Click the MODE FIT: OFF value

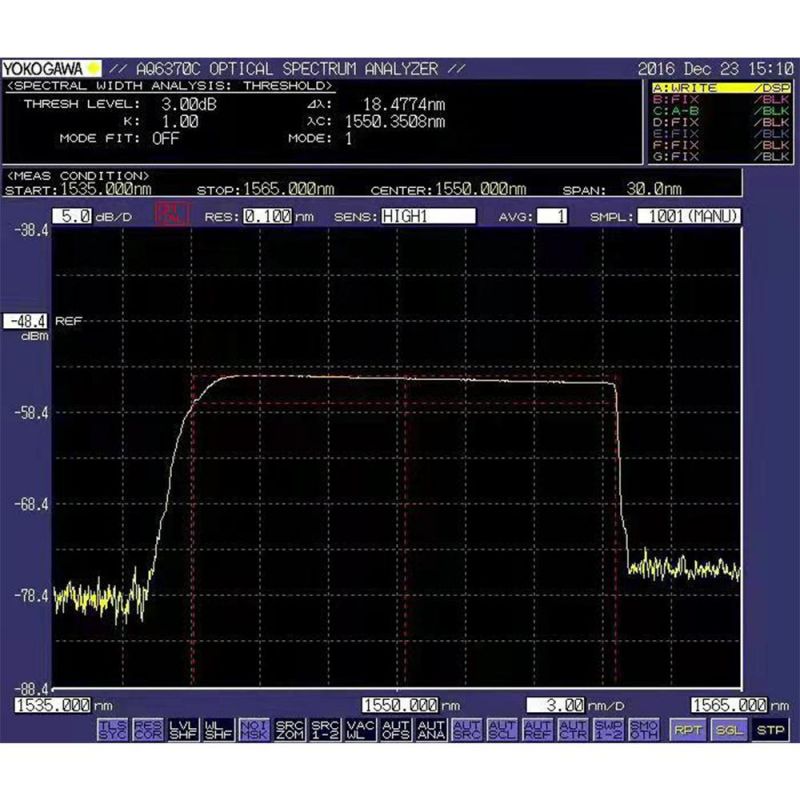coord(165,138)
